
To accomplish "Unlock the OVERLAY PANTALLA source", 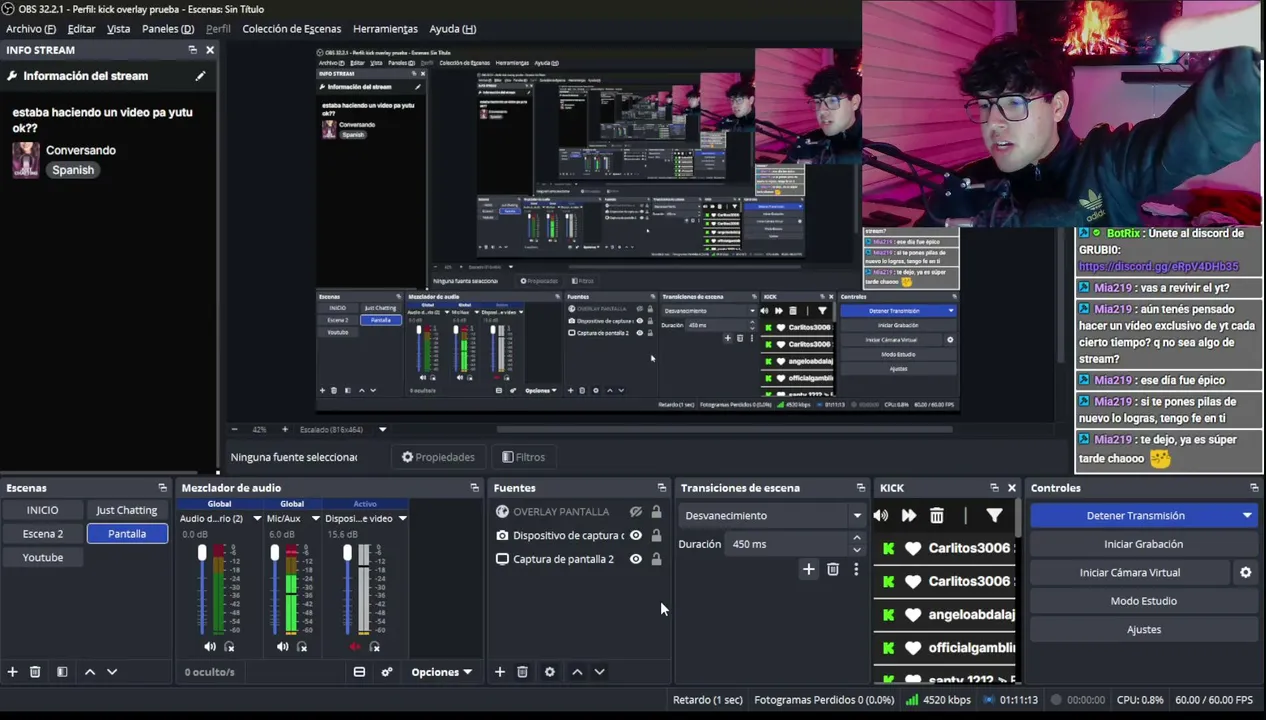I will tap(656, 512).
